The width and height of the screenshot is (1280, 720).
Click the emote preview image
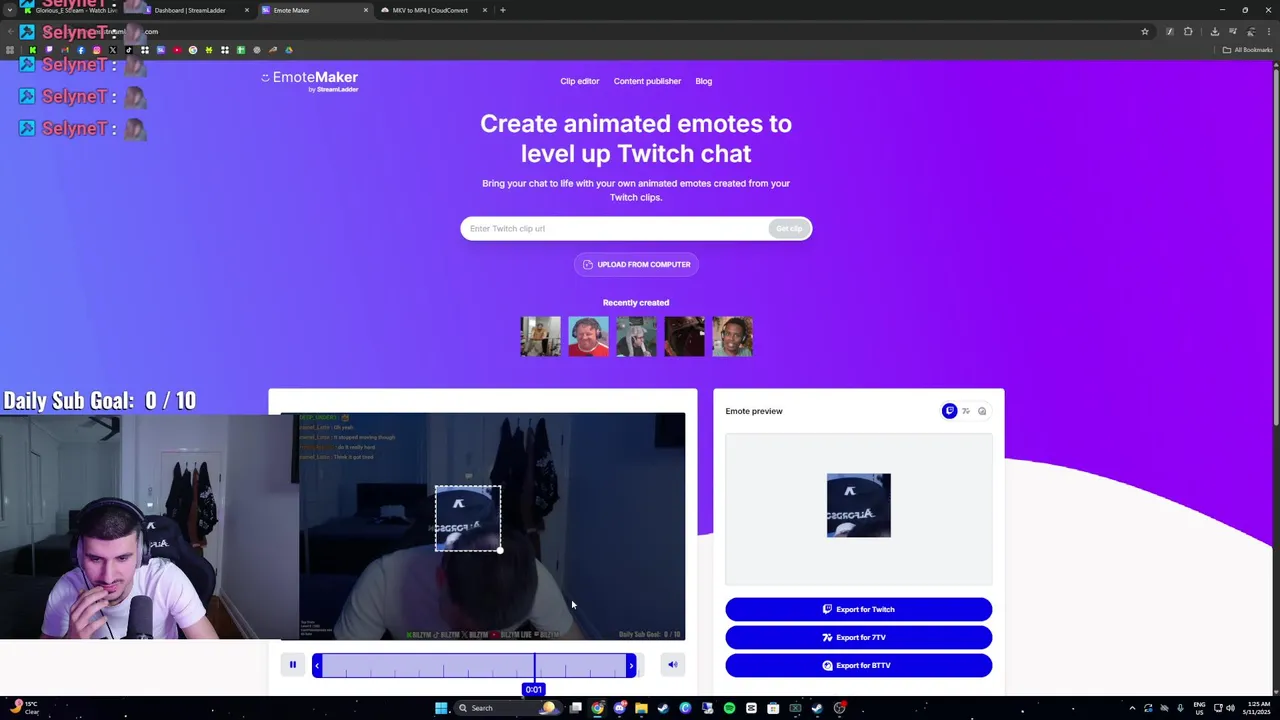(859, 505)
